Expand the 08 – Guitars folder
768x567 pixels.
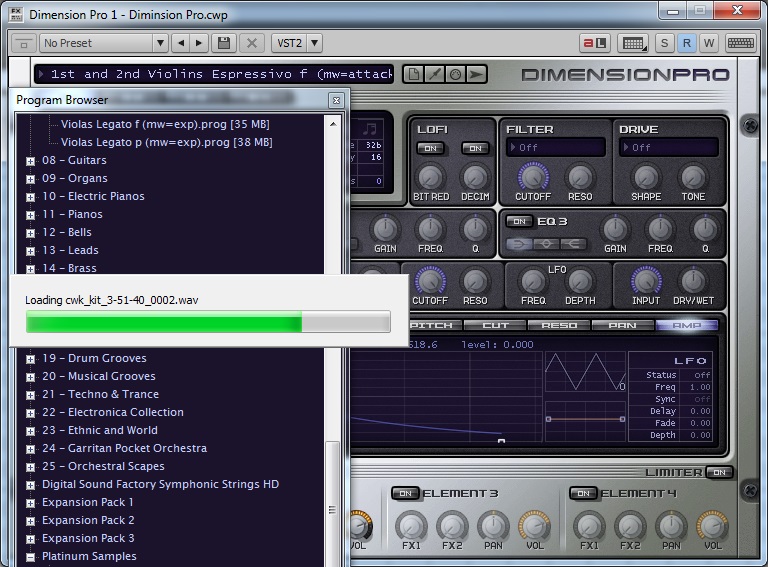30,161
